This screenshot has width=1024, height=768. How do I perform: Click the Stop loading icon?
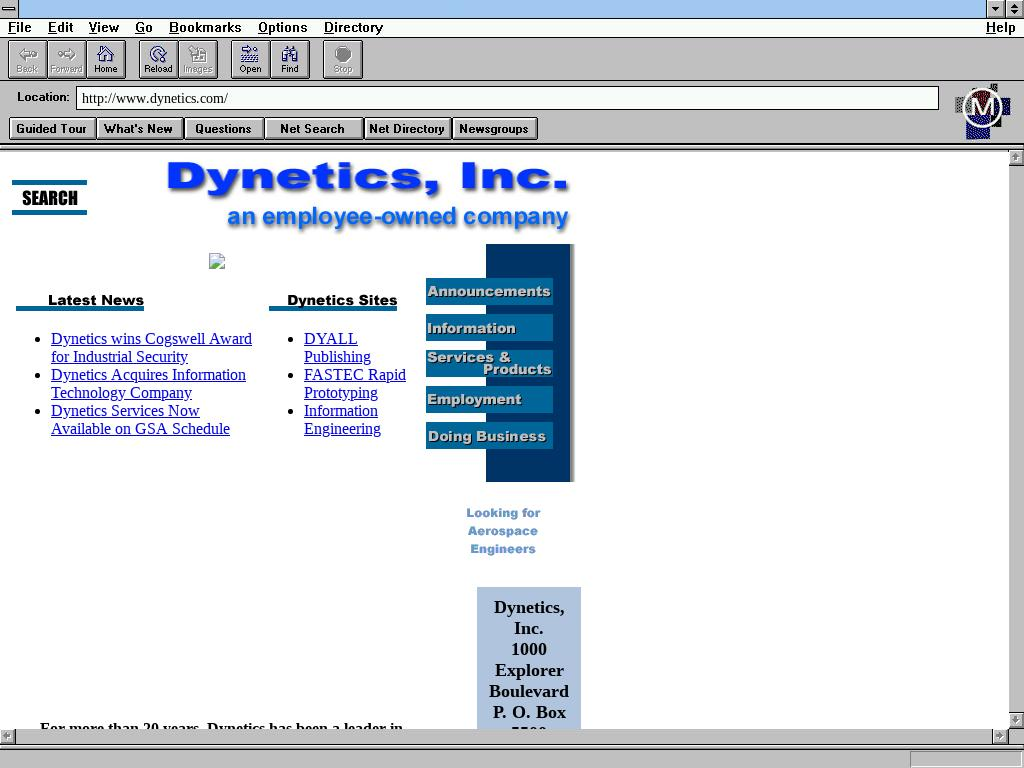coord(342,59)
